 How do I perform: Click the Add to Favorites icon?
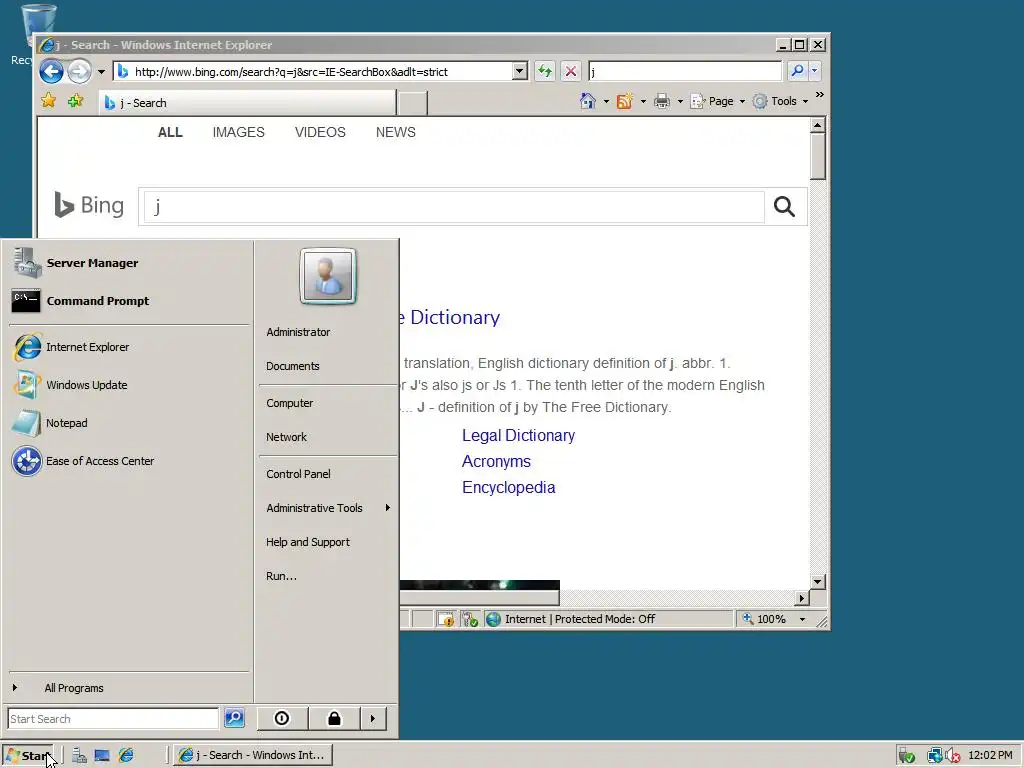pos(76,101)
